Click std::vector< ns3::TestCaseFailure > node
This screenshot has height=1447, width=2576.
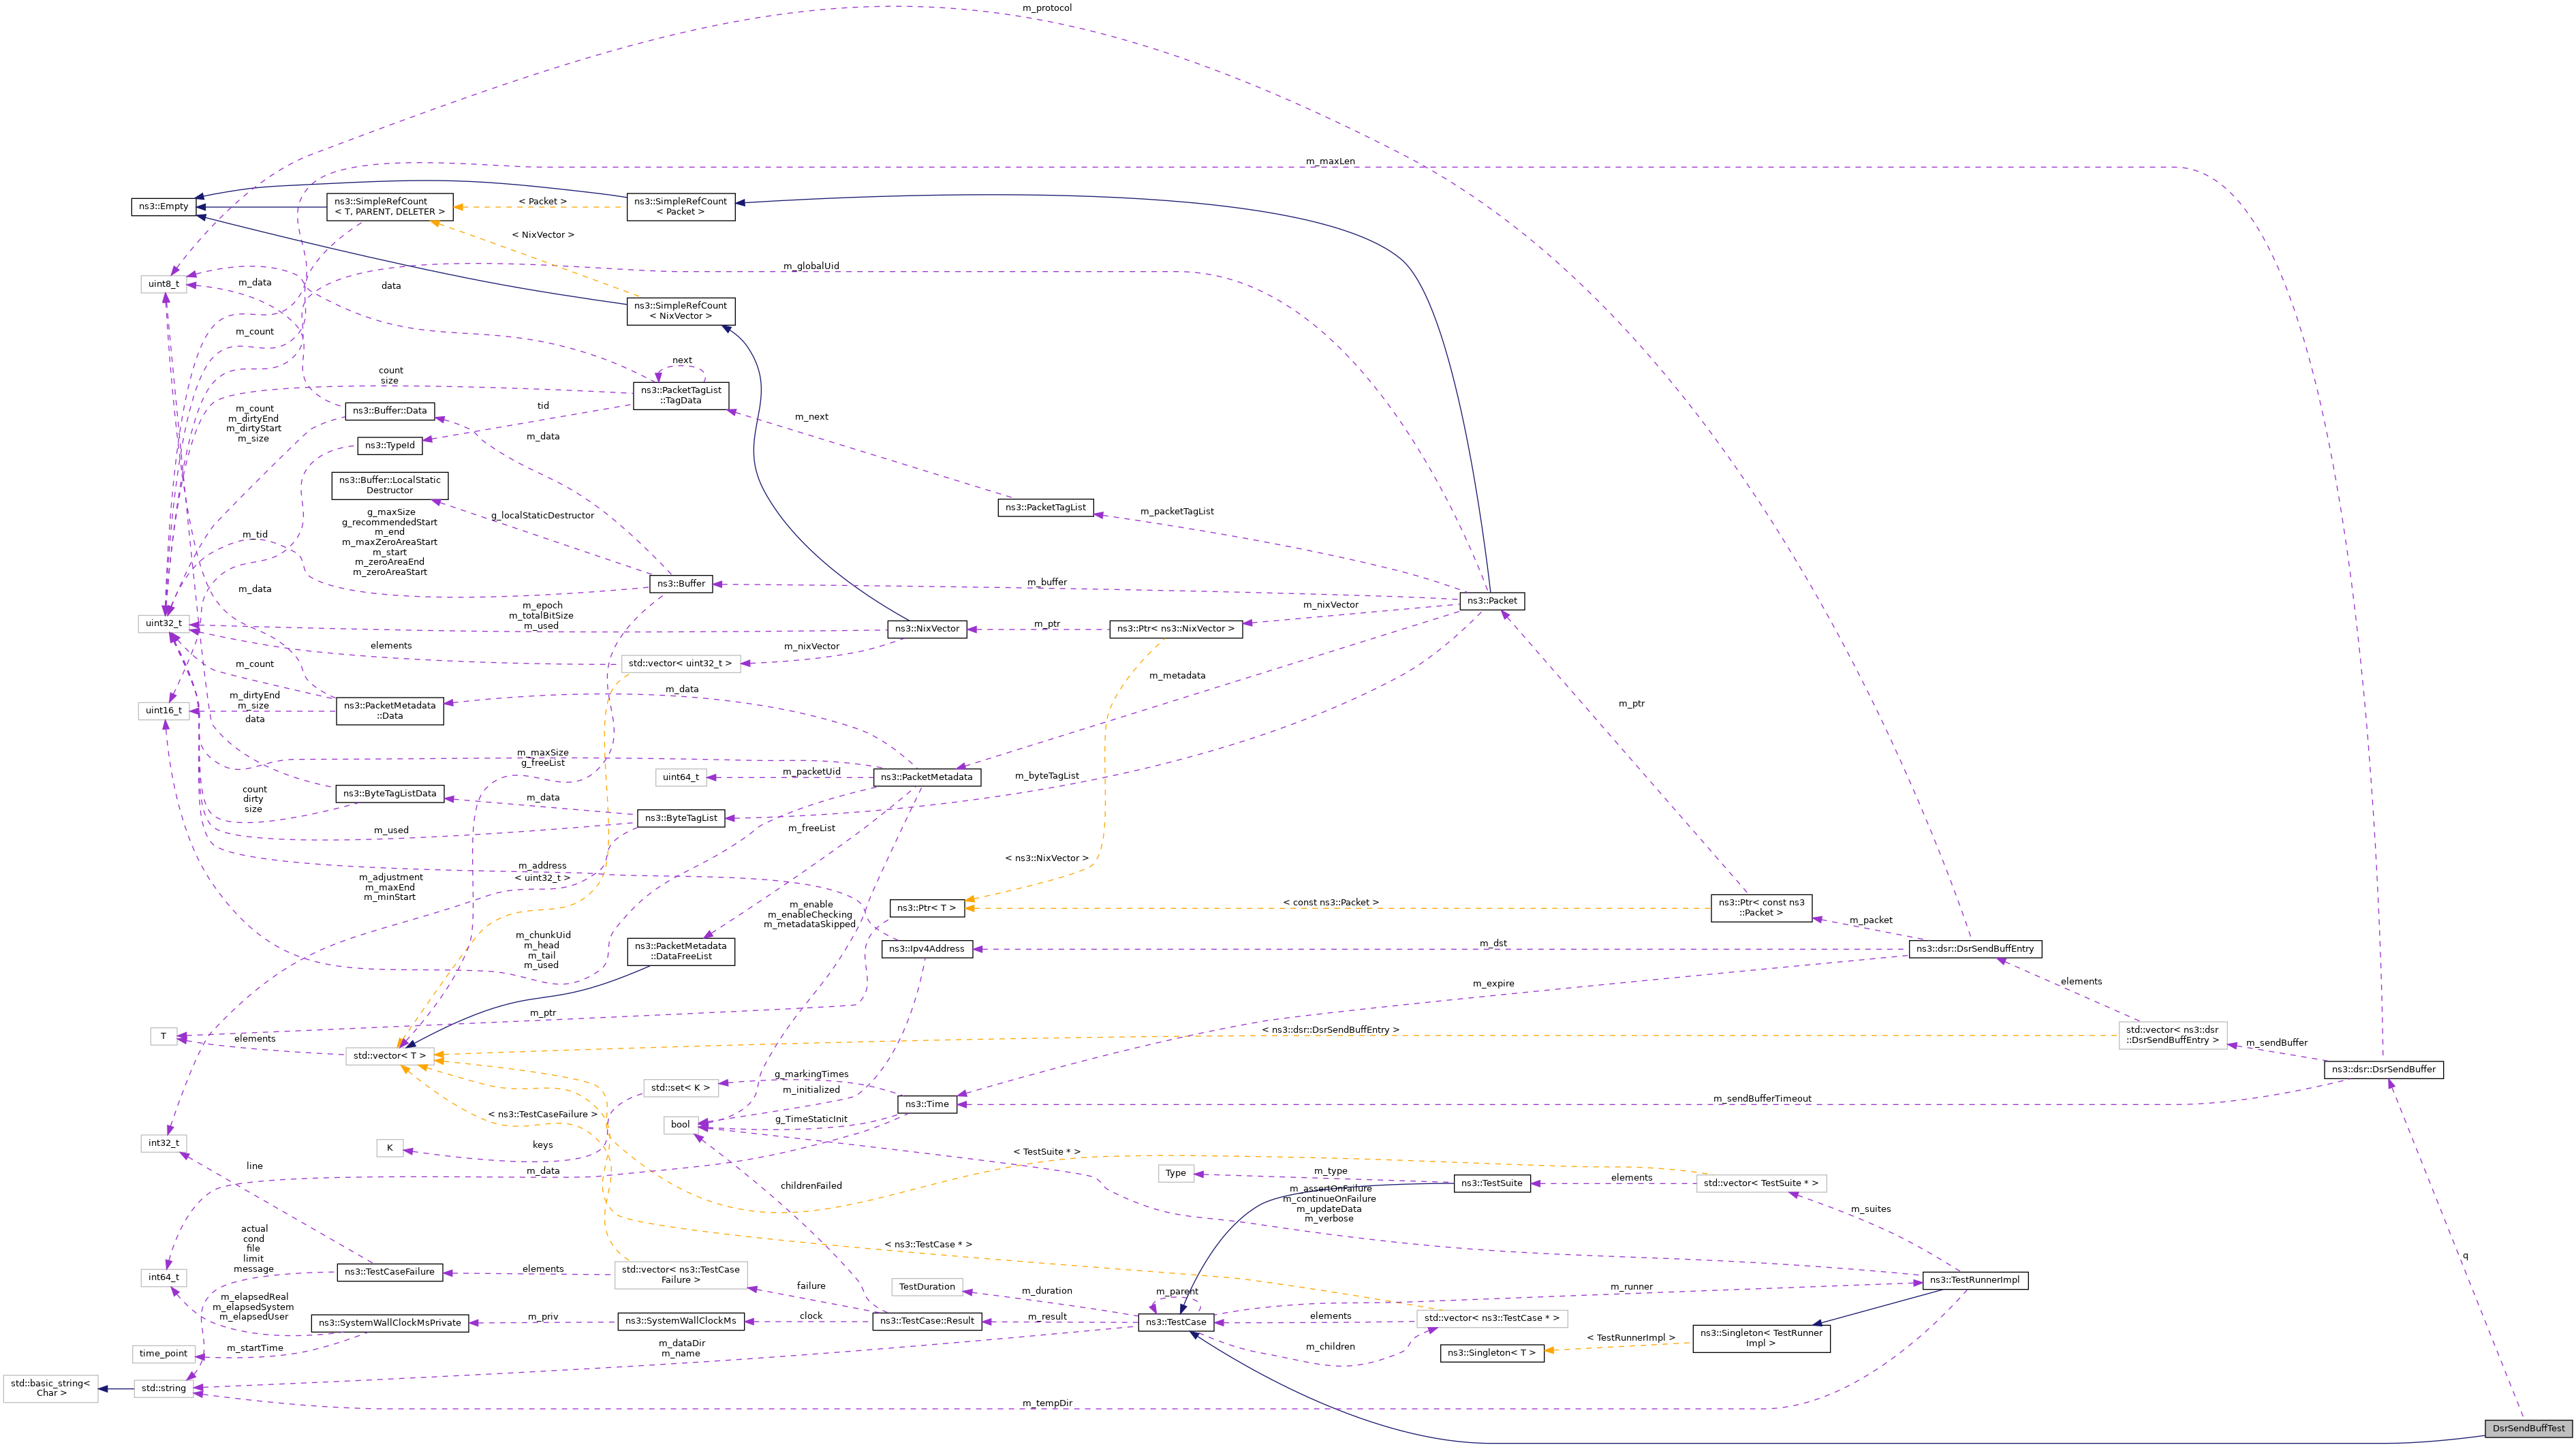(681, 1276)
